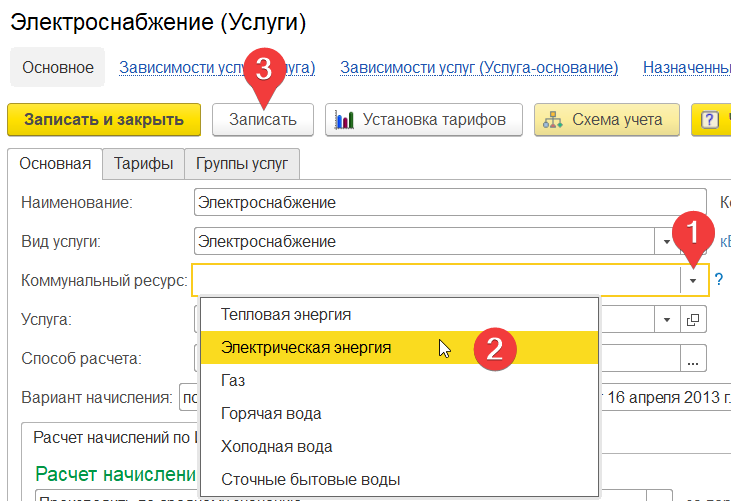731x501 pixels.
Task: Click into the empty Коммунальный ресурс field
Action: coord(436,281)
